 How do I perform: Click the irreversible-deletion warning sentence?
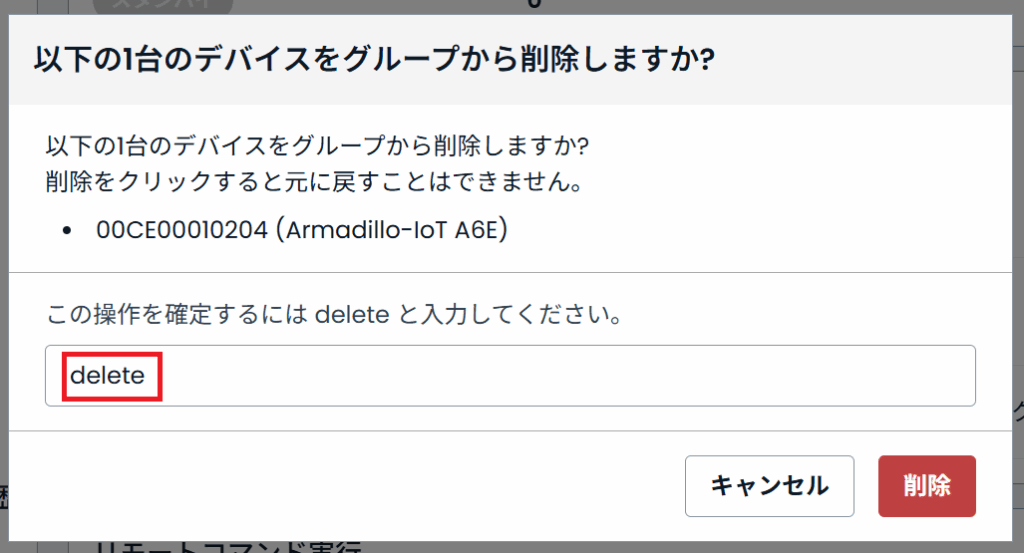(x=314, y=183)
